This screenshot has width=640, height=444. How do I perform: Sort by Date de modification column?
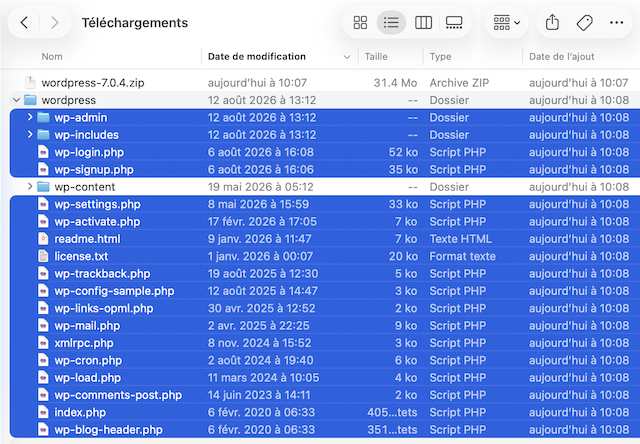(256, 57)
